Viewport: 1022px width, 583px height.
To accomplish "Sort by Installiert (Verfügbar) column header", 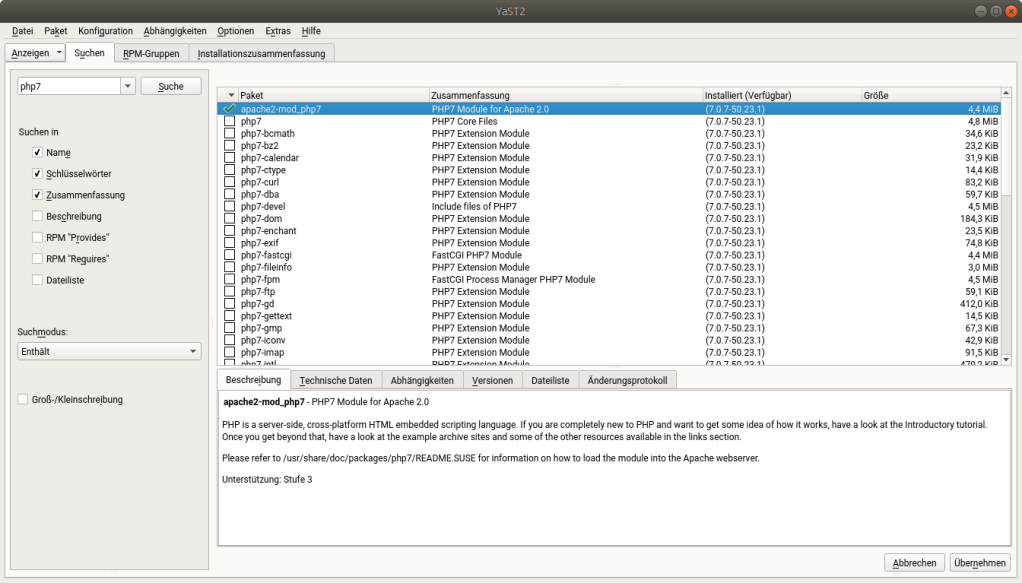I will click(782, 95).
